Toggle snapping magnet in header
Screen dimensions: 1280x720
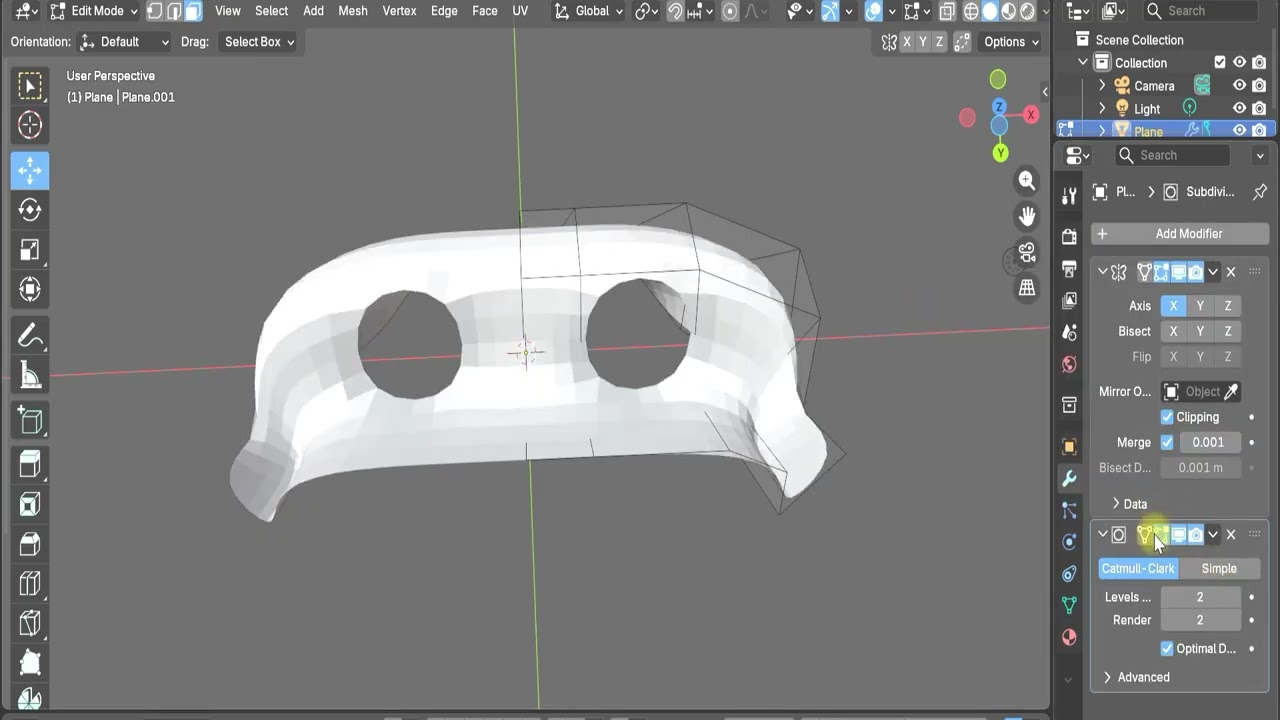(675, 11)
